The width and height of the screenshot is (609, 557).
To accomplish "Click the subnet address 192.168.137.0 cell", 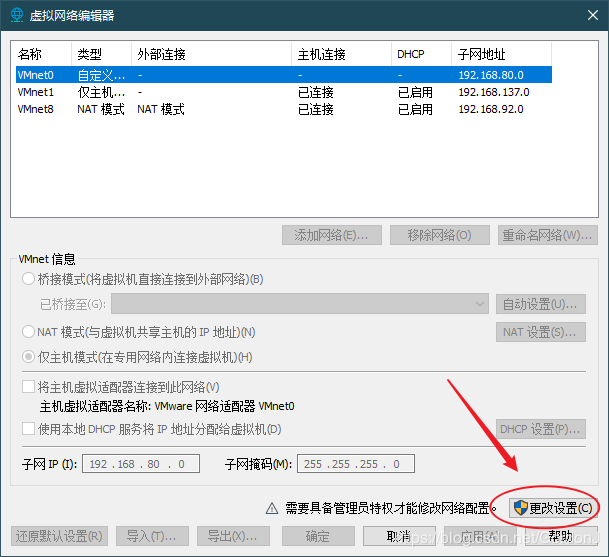I will click(x=494, y=92).
